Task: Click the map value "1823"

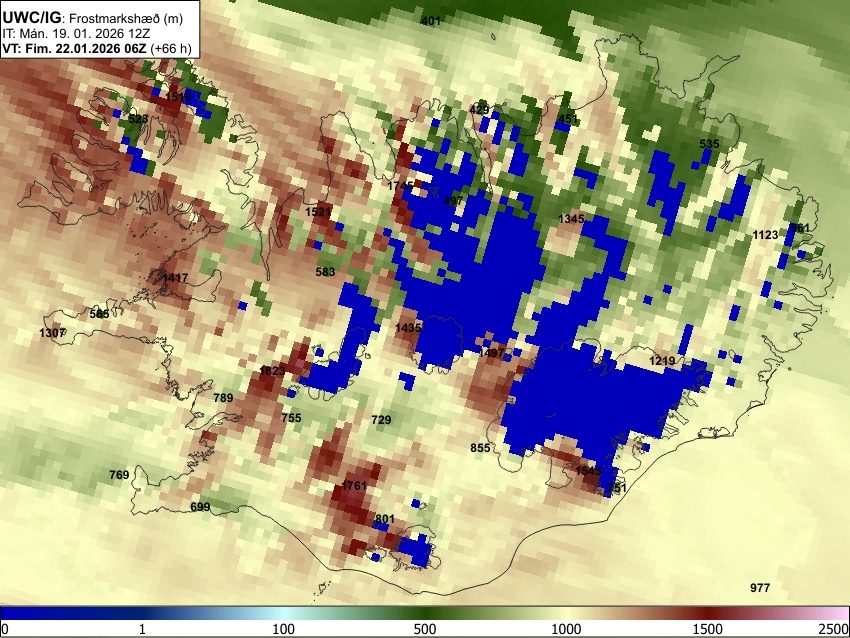Action: [x=272, y=371]
